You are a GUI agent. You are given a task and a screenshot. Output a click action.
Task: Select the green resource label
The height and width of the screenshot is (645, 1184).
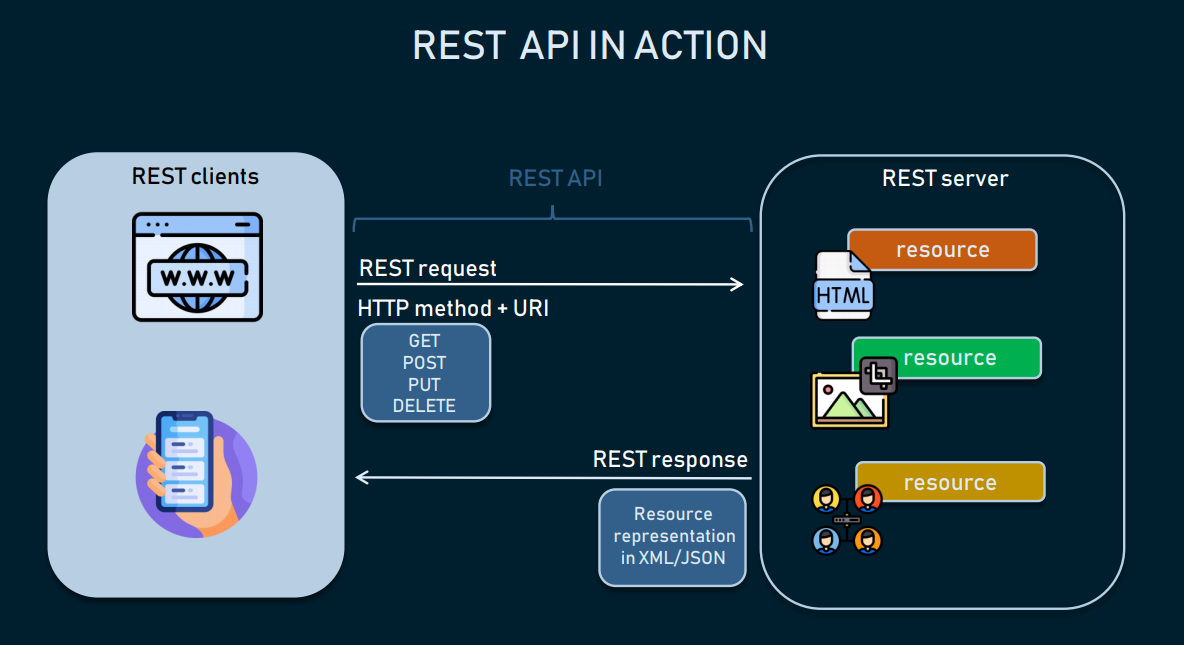(x=946, y=357)
